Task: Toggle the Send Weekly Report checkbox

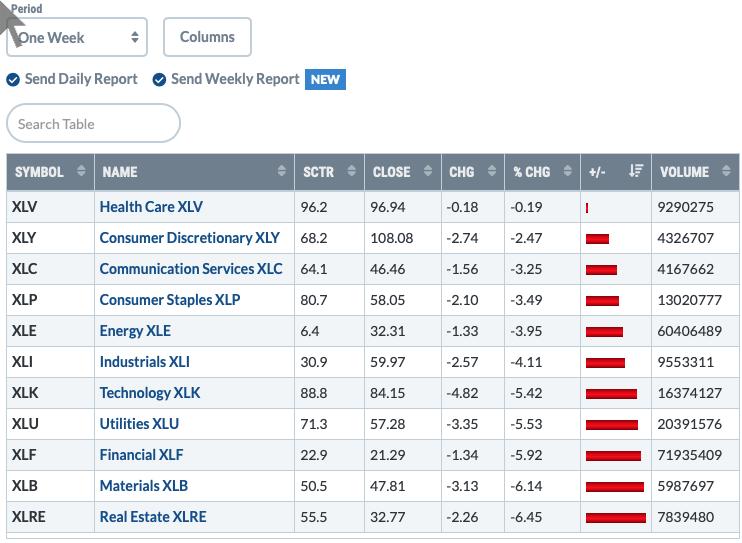Action: pyautogui.click(x=159, y=80)
